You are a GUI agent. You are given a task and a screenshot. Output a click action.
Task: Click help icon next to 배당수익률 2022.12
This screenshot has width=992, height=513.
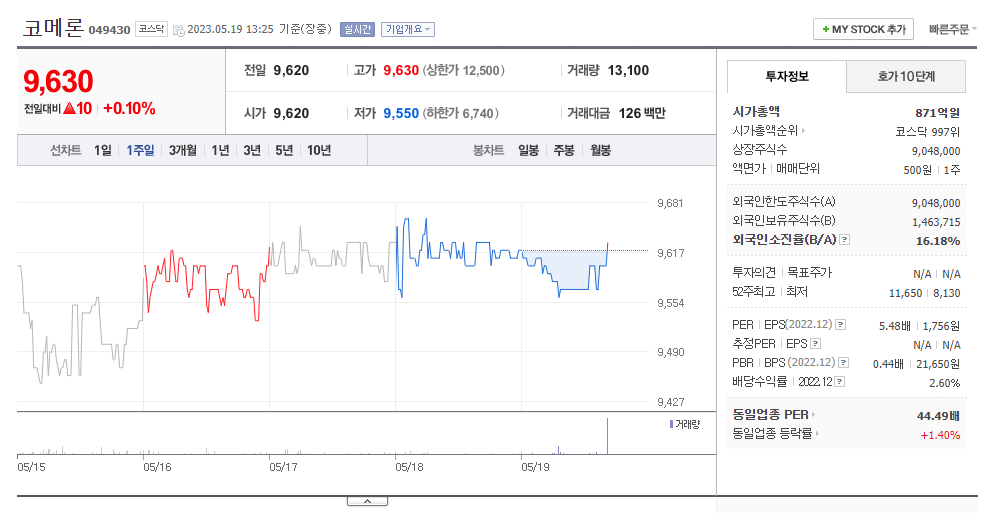[x=840, y=381]
